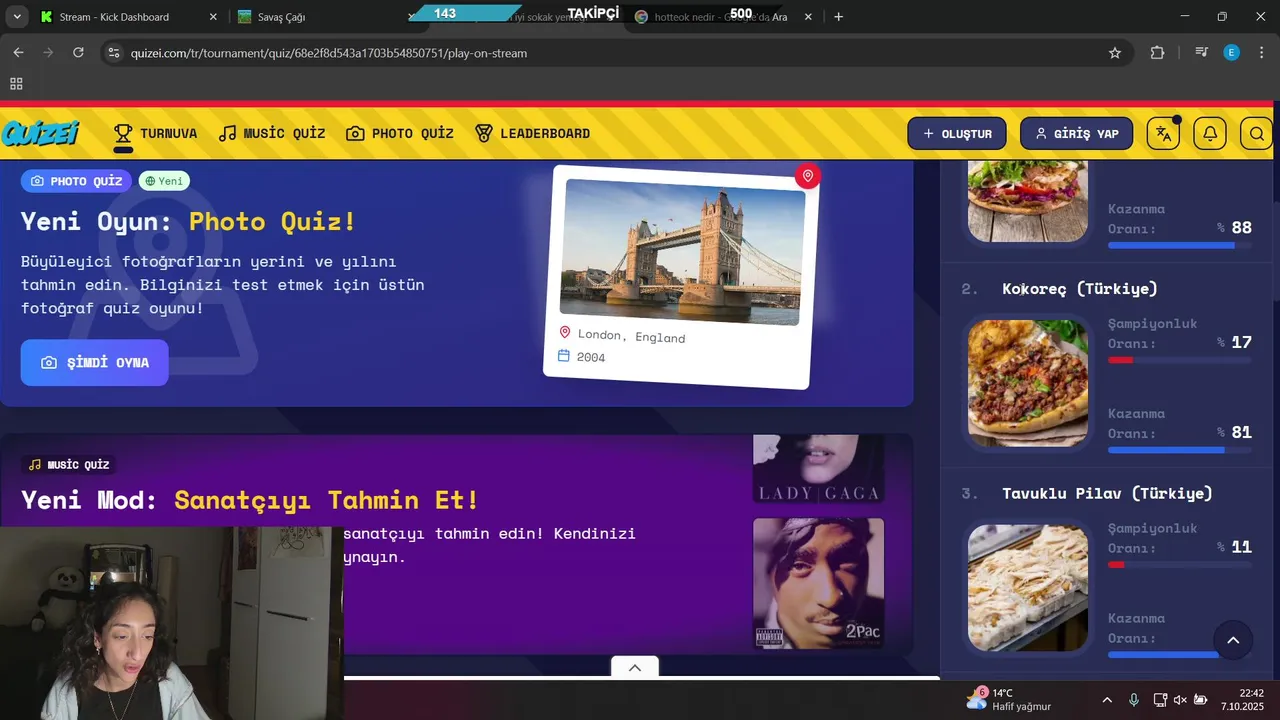This screenshot has height=720, width=1280.
Task: Open the Chrome three-dot menu
Action: (1261, 53)
